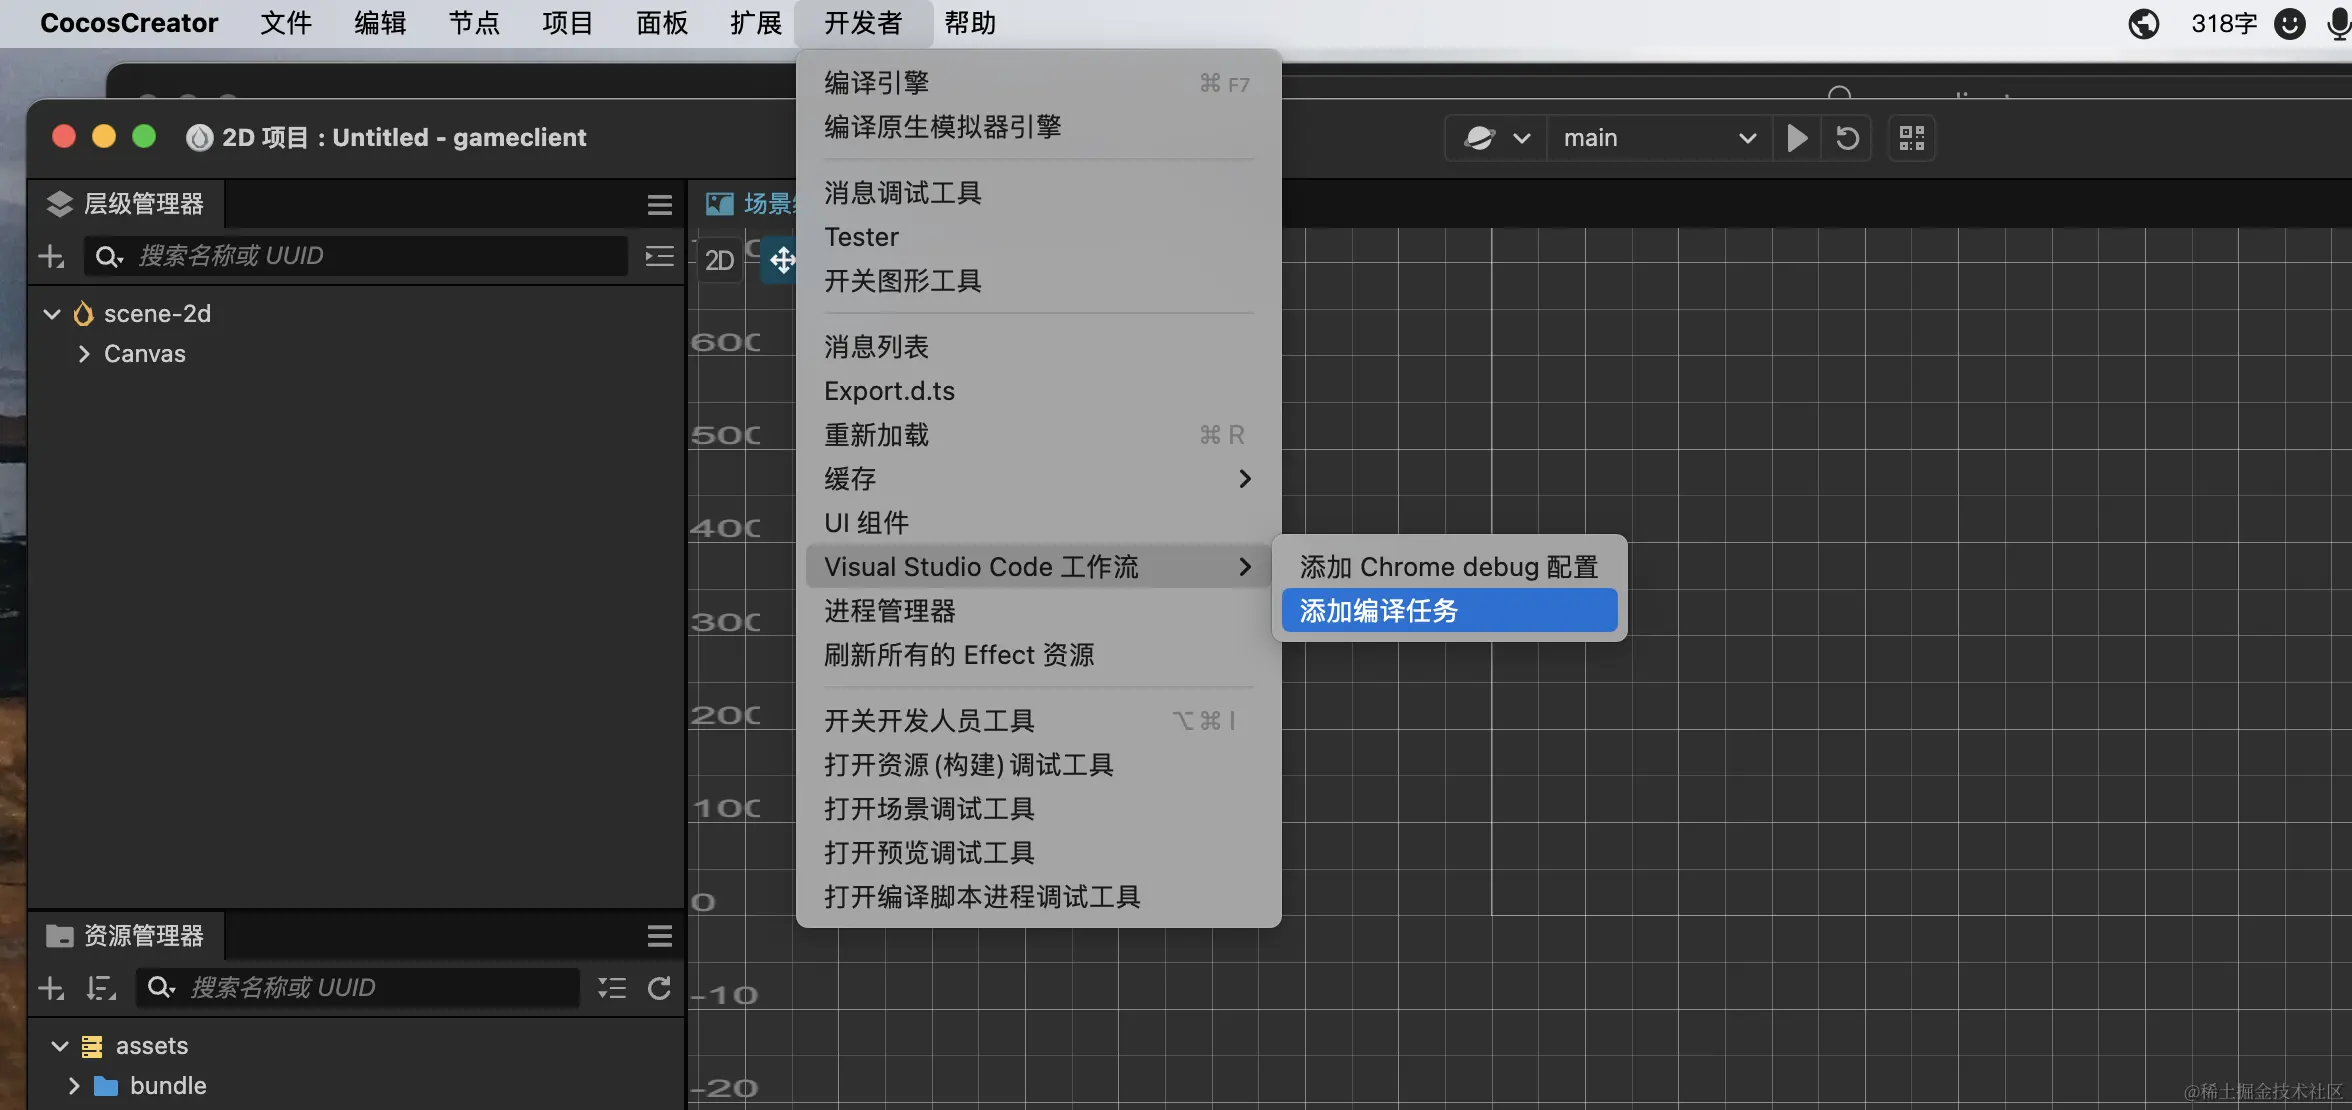Click the refresh icon in 资源管理器

[659, 988]
